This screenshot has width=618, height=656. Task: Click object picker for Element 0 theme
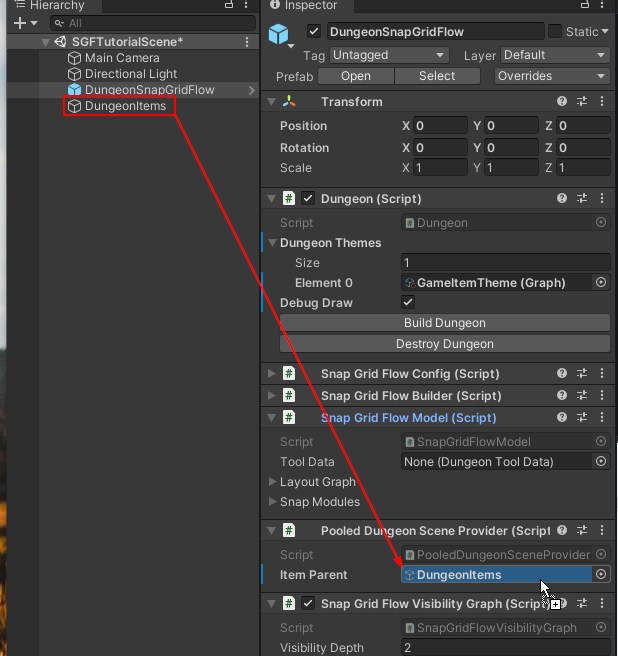pyautogui.click(x=601, y=283)
